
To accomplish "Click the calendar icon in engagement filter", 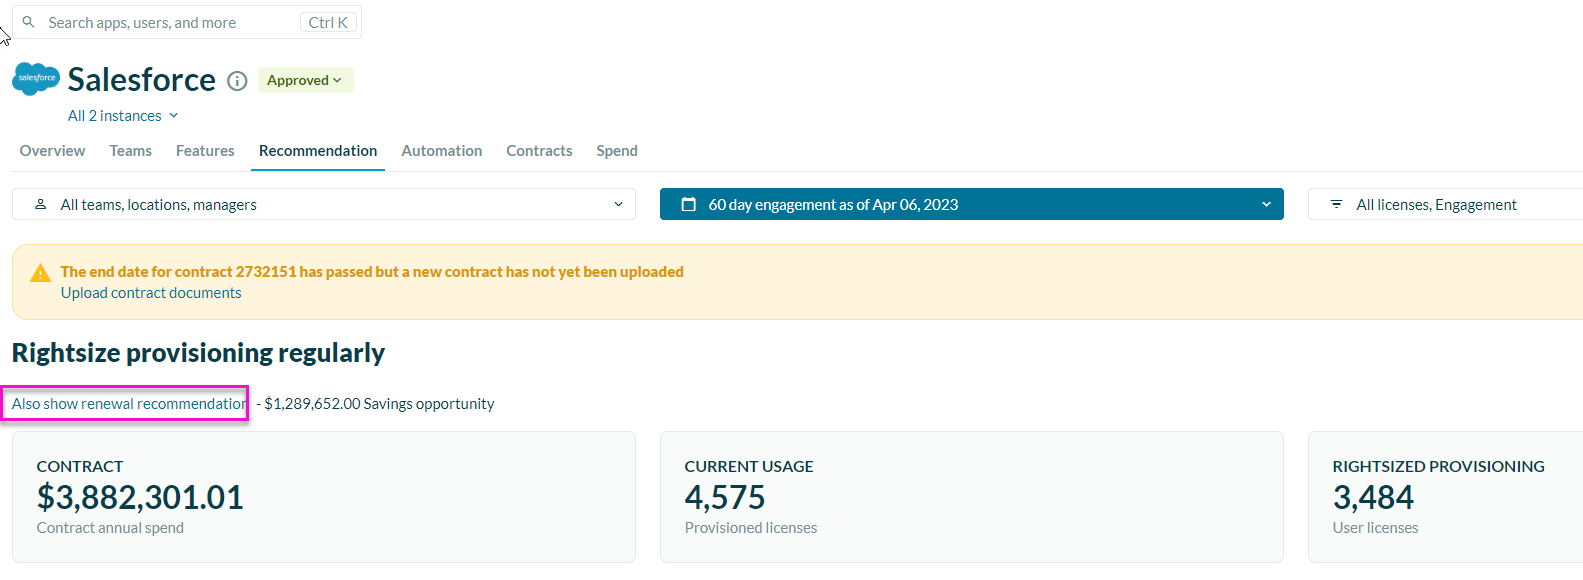I will click(x=688, y=204).
